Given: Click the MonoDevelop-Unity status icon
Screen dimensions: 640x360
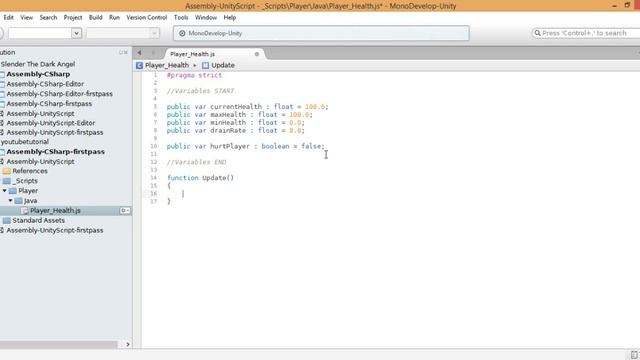Looking at the screenshot, I should [182, 33].
